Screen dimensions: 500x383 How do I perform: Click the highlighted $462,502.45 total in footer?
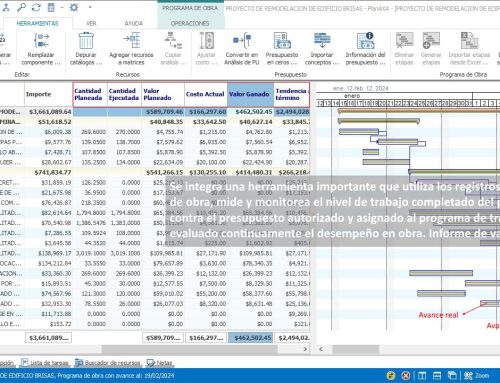[x=250, y=338]
